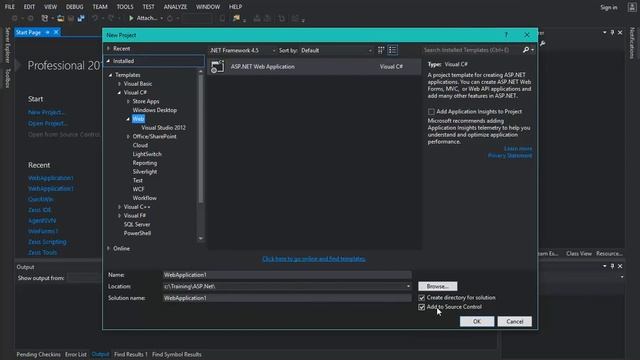This screenshot has height=360, width=640.
Task: Expand the Recent section in dialog
Action: click(109, 48)
